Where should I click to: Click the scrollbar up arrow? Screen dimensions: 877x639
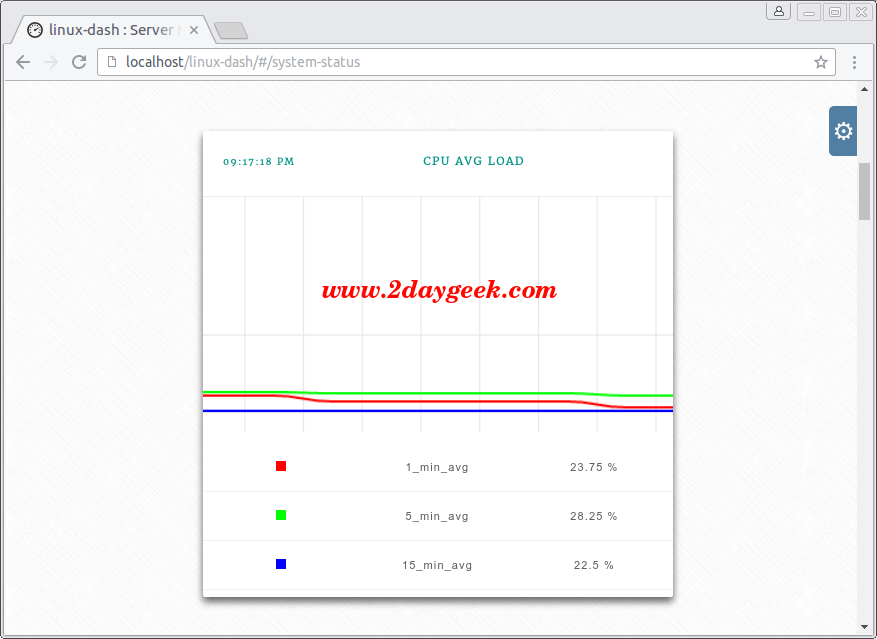coord(864,89)
